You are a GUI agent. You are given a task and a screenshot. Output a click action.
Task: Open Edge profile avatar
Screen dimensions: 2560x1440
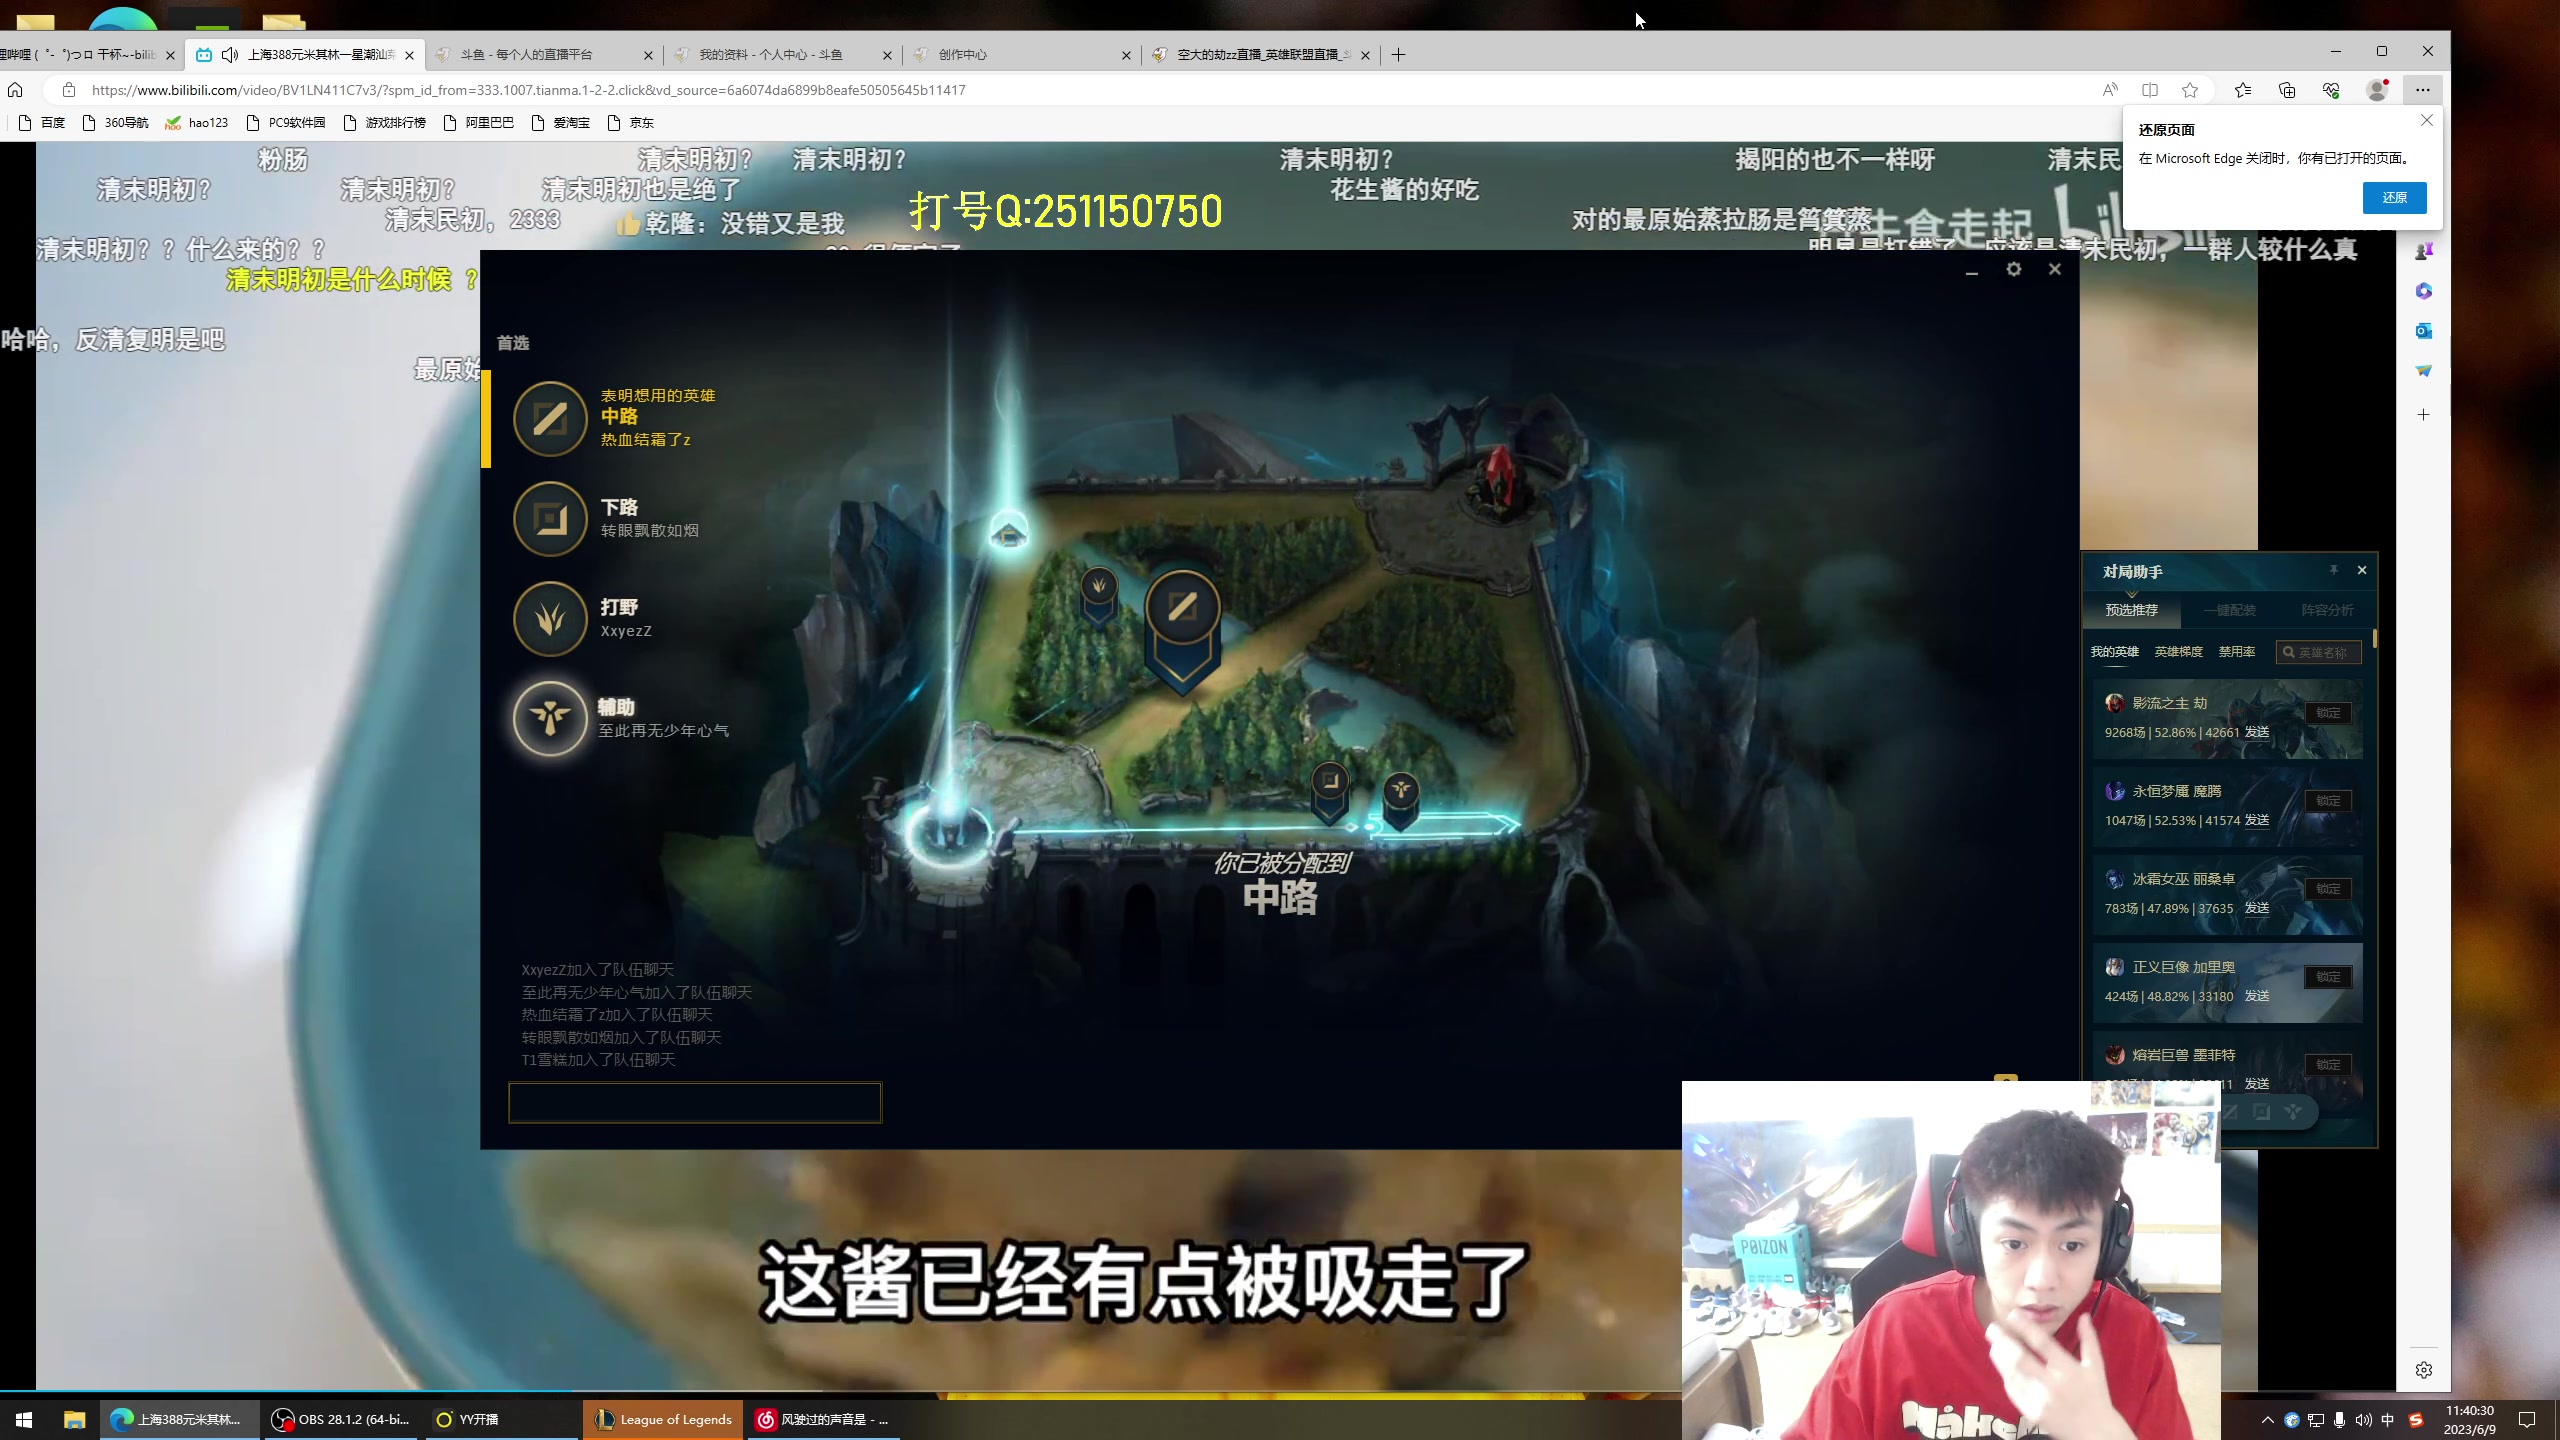[2377, 90]
